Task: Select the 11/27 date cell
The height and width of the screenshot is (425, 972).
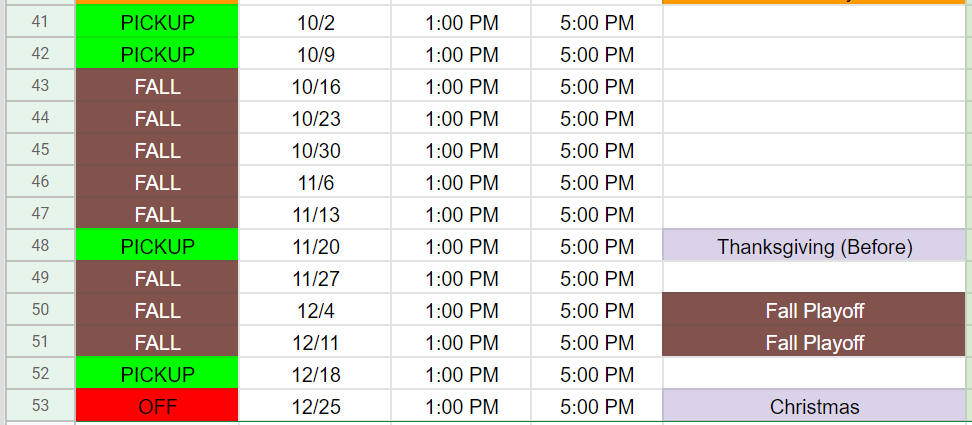Action: (x=316, y=278)
